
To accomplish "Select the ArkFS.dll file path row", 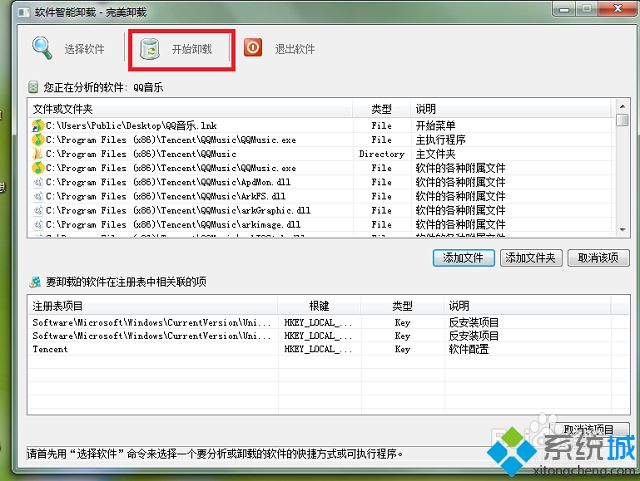I will tap(166, 196).
